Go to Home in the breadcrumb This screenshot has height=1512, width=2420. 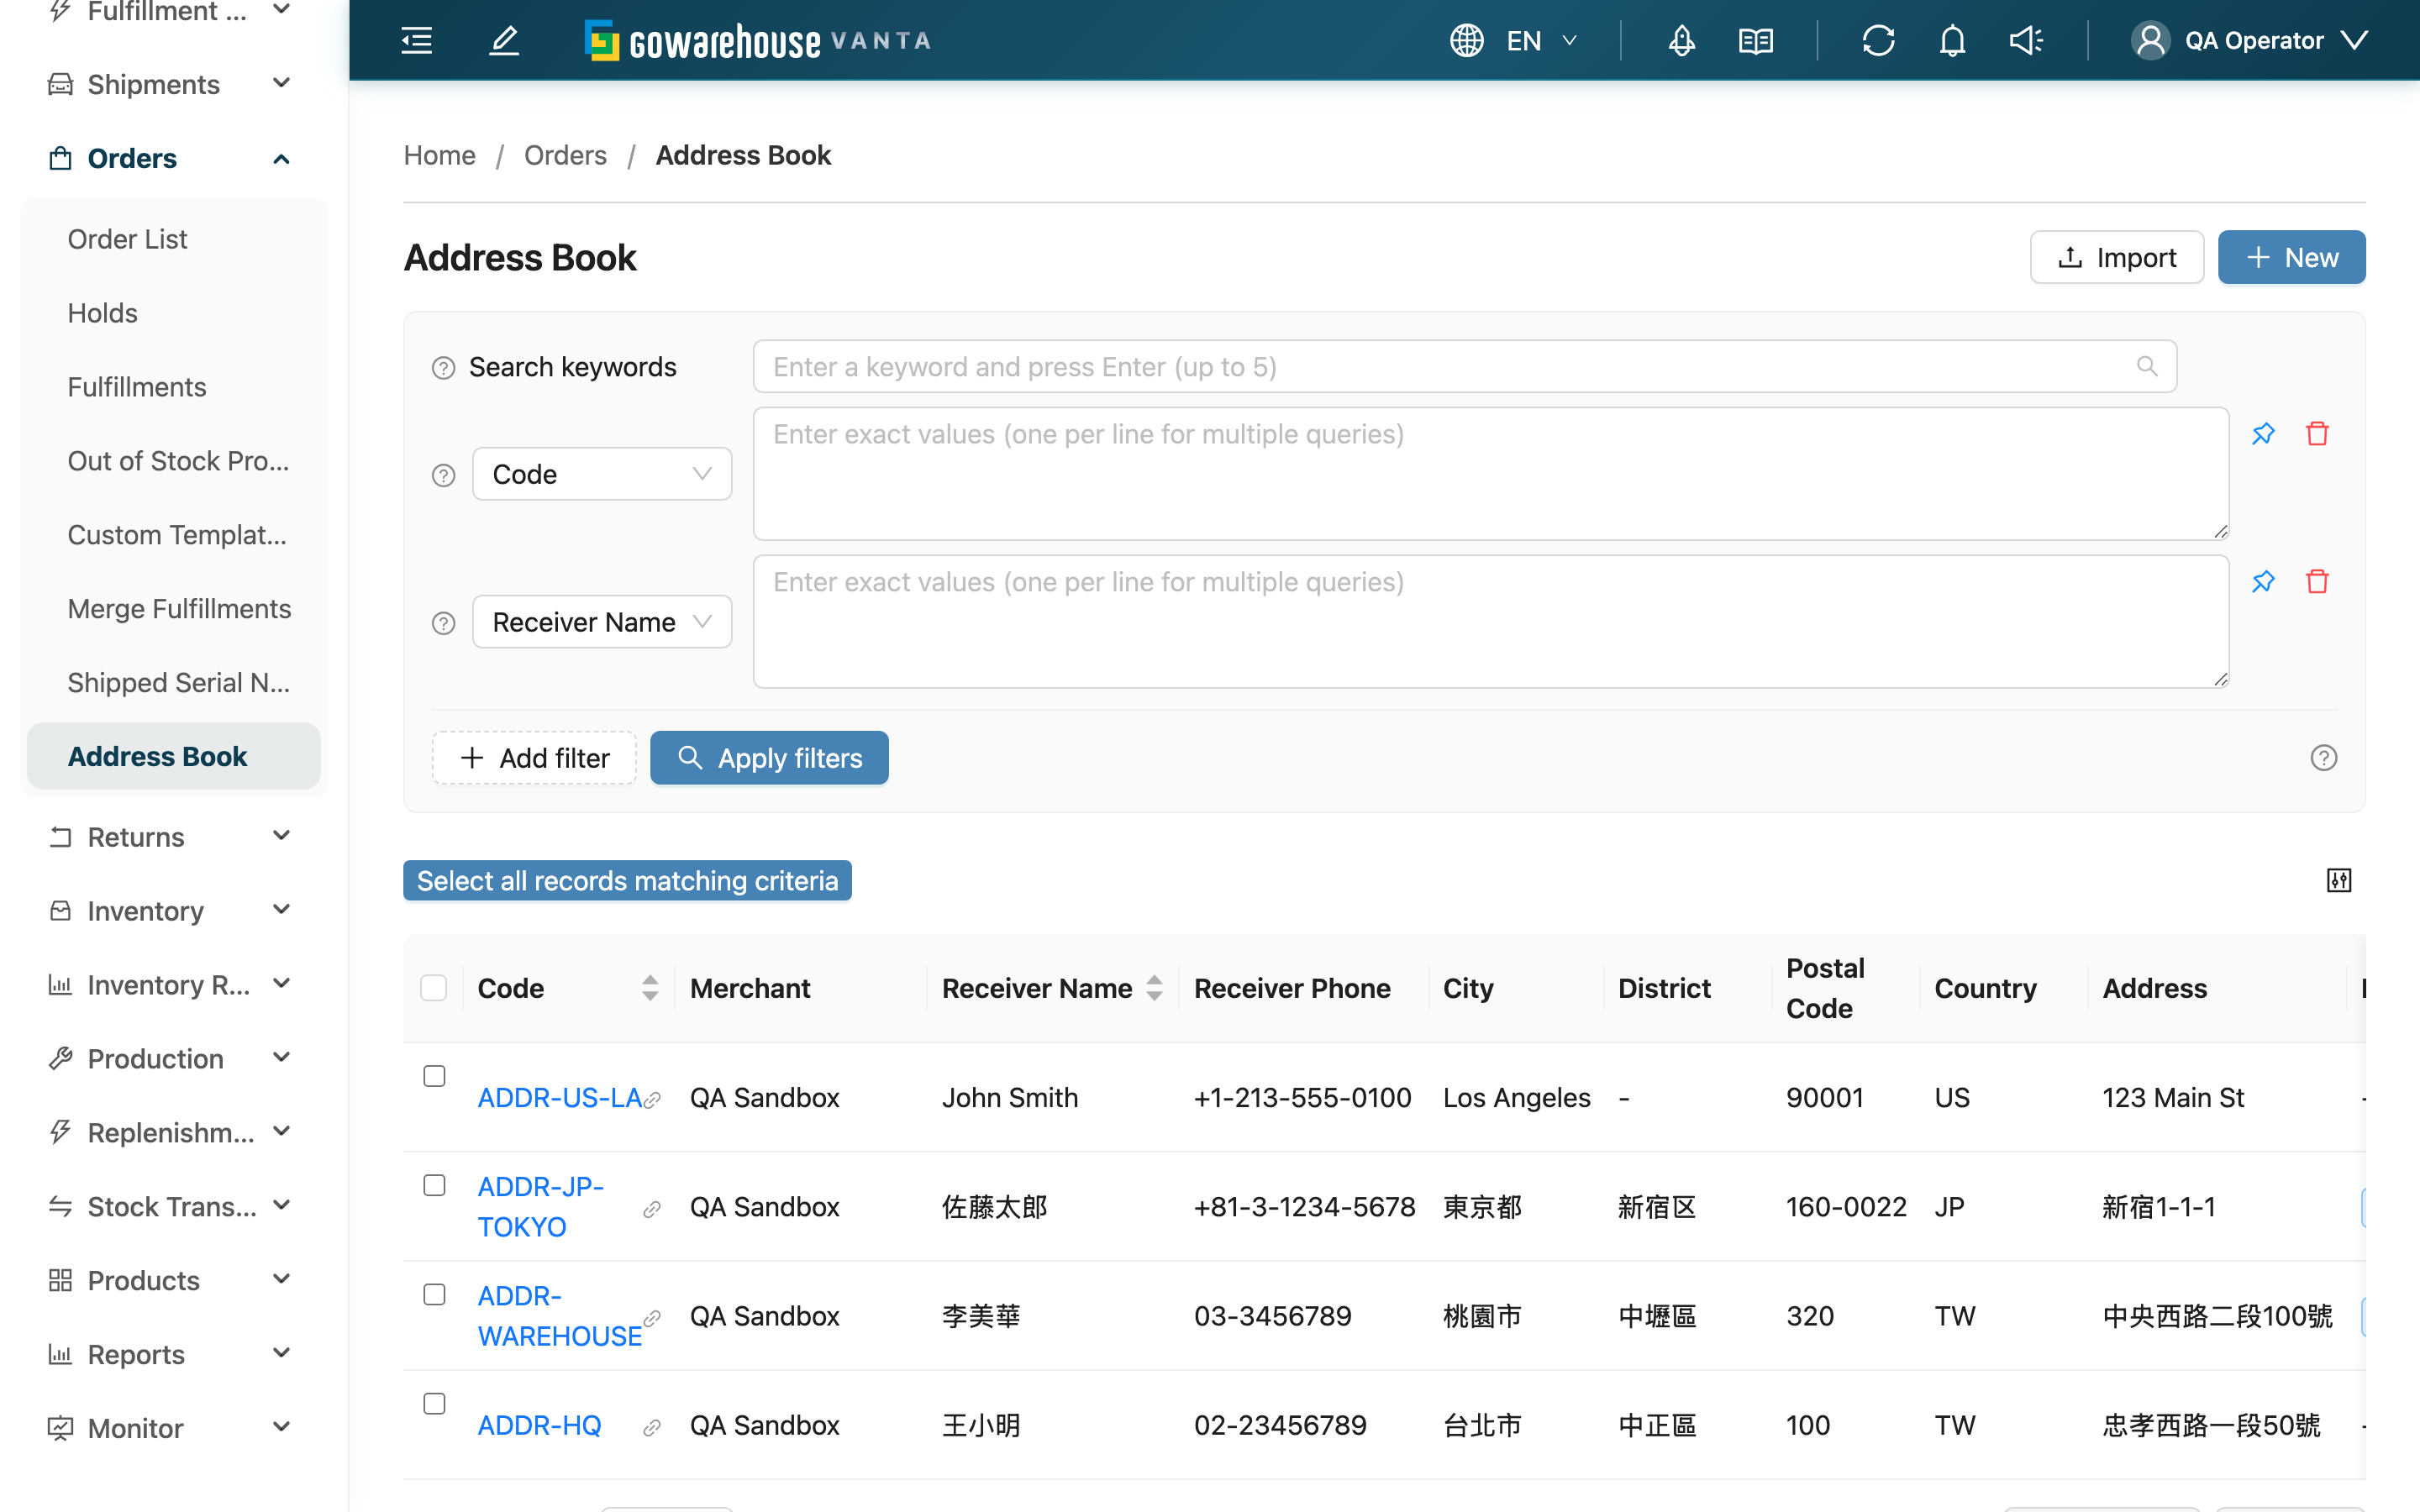[x=439, y=155]
